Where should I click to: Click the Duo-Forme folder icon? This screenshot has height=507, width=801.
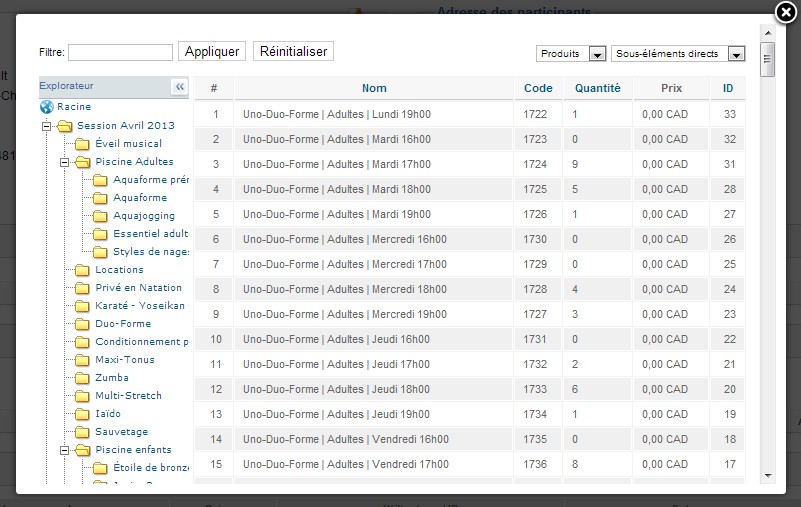pyautogui.click(x=83, y=324)
